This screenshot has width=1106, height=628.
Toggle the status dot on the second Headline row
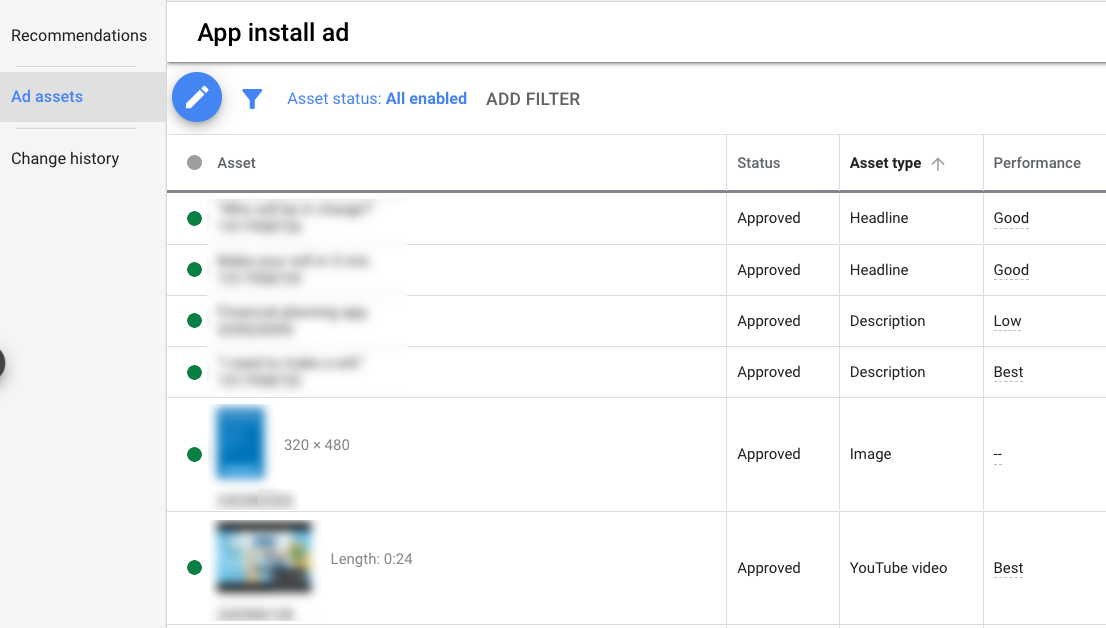pyautogui.click(x=194, y=269)
